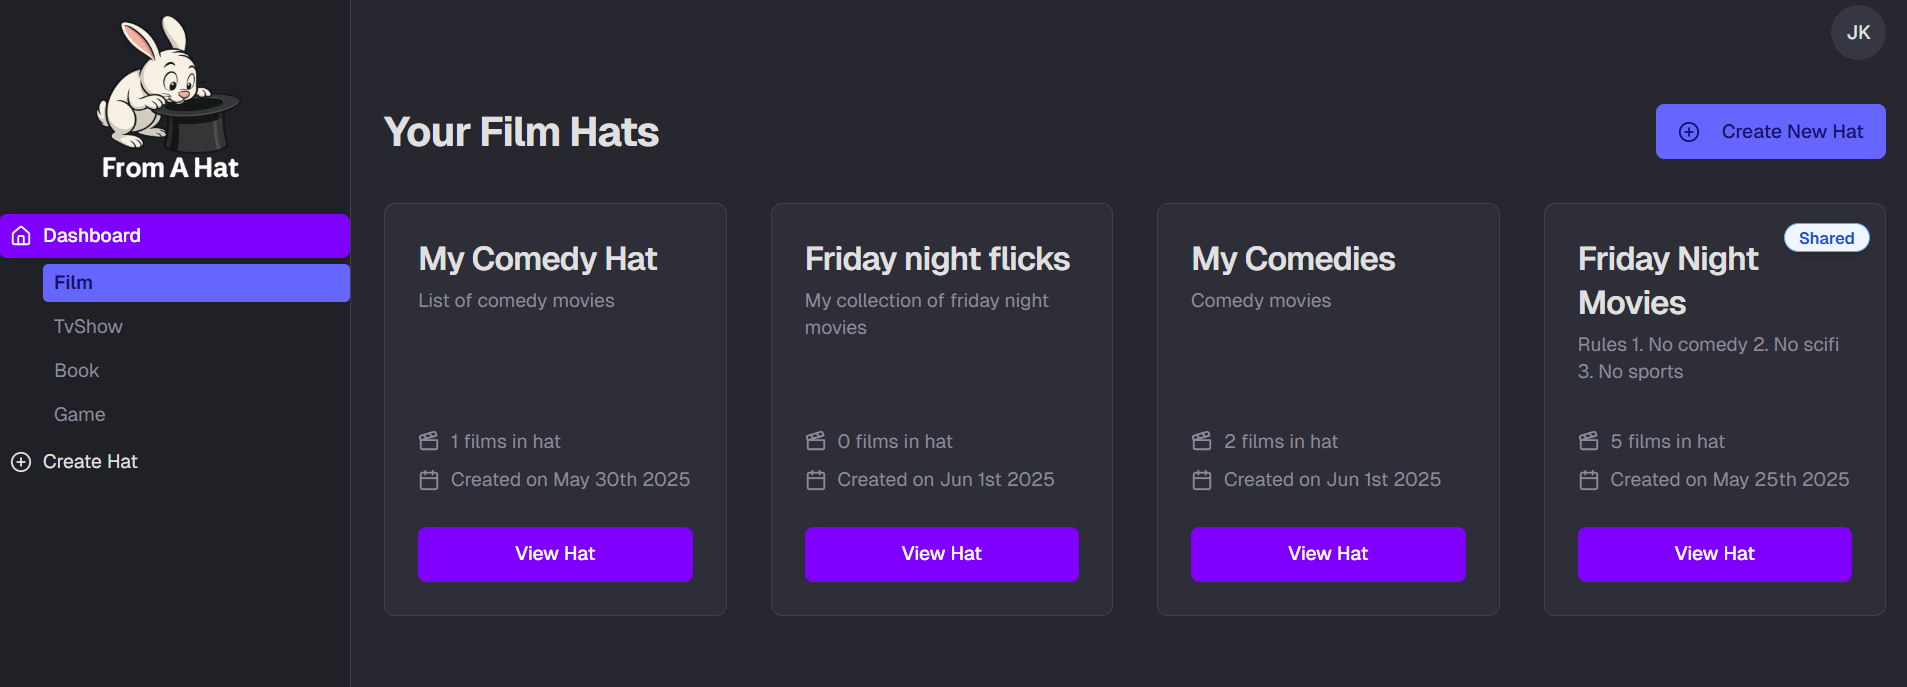1907x687 pixels.
Task: Click the home icon beside Dashboard
Action: pyautogui.click(x=21, y=236)
